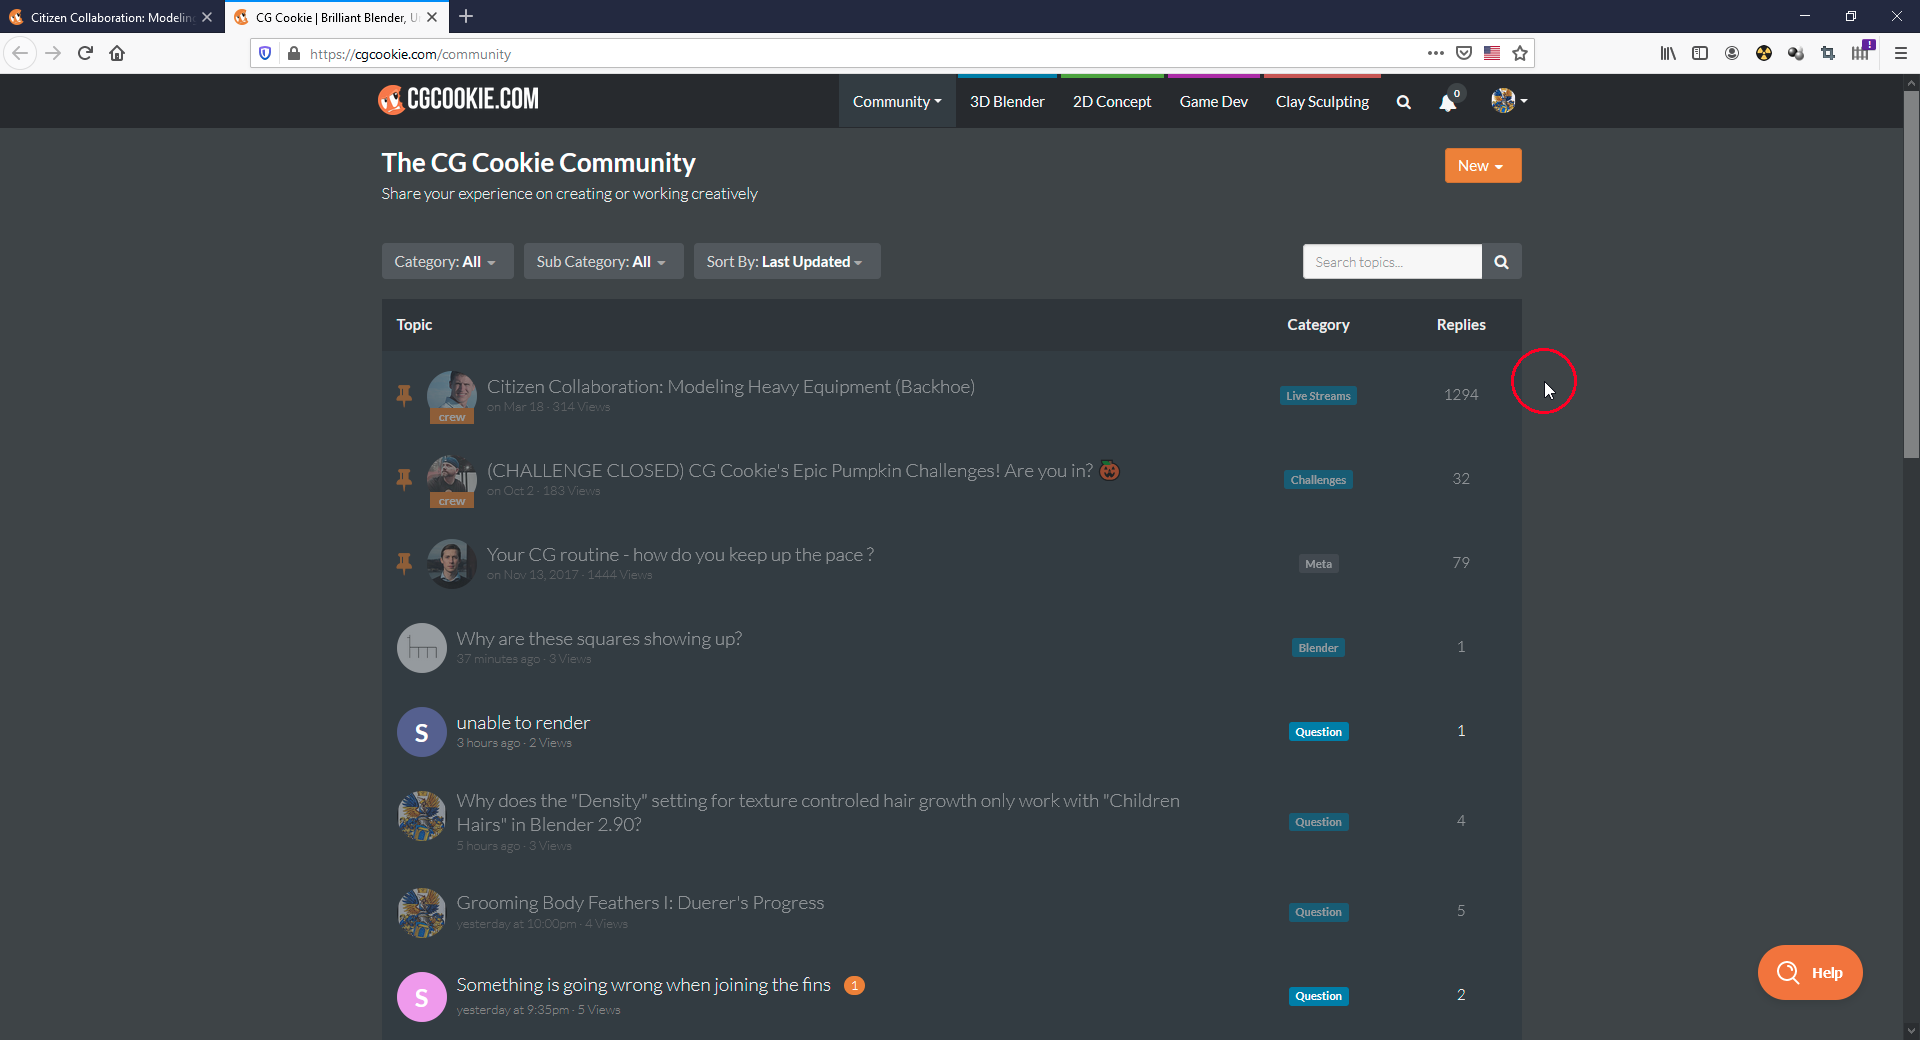1920x1040 pixels.
Task: Open Firefox library icon
Action: click(1668, 53)
